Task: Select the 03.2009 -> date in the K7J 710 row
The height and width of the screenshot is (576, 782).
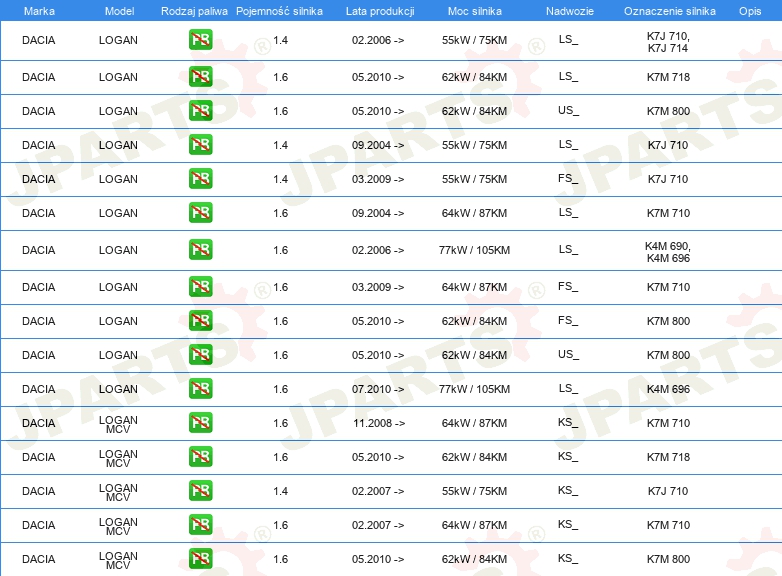Action: coord(378,179)
